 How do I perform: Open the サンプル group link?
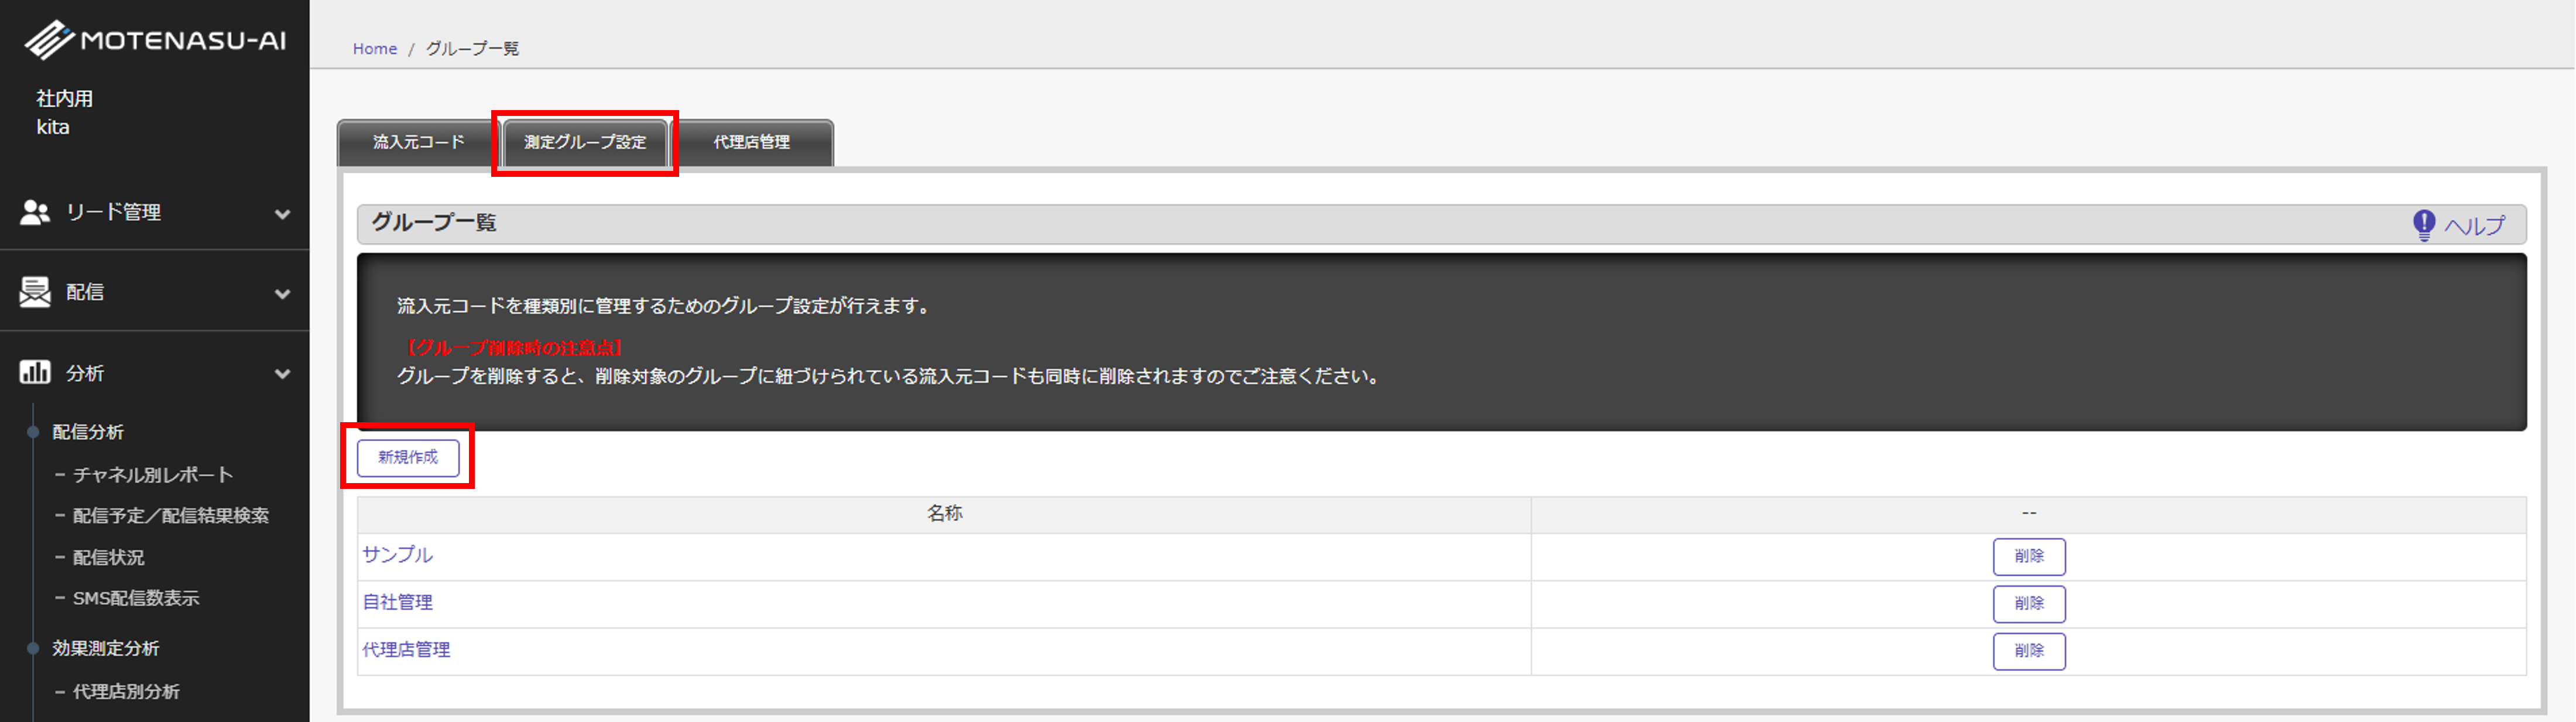(397, 555)
